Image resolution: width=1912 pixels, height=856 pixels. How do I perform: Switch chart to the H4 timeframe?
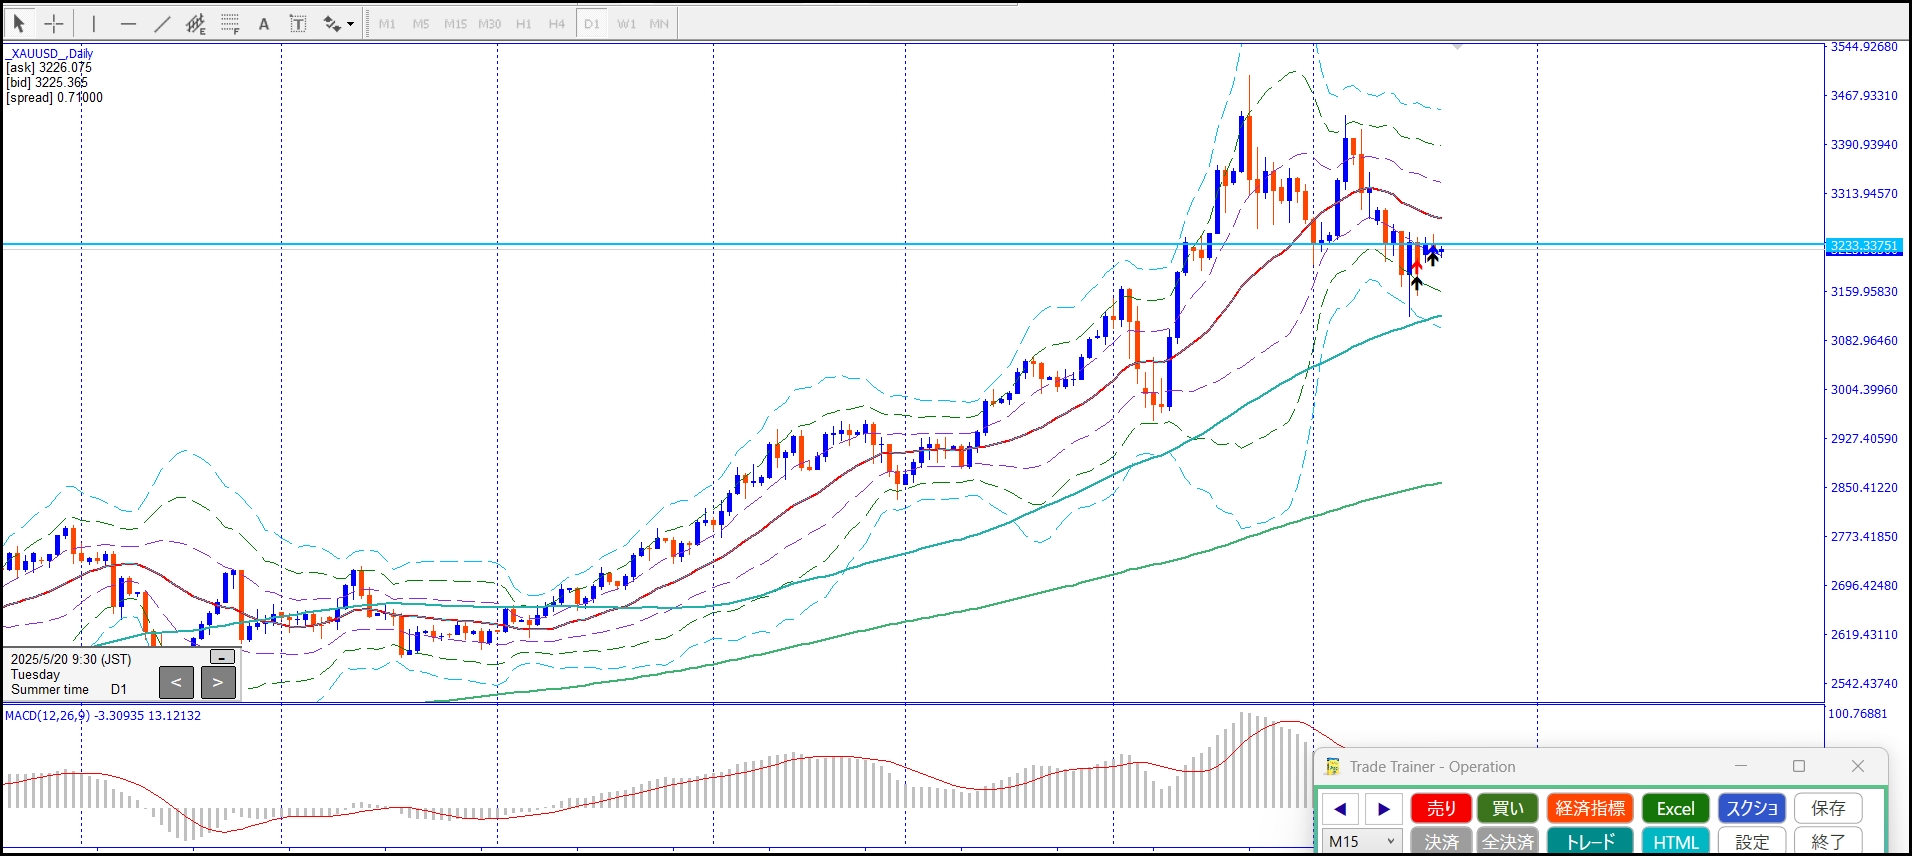(x=557, y=24)
